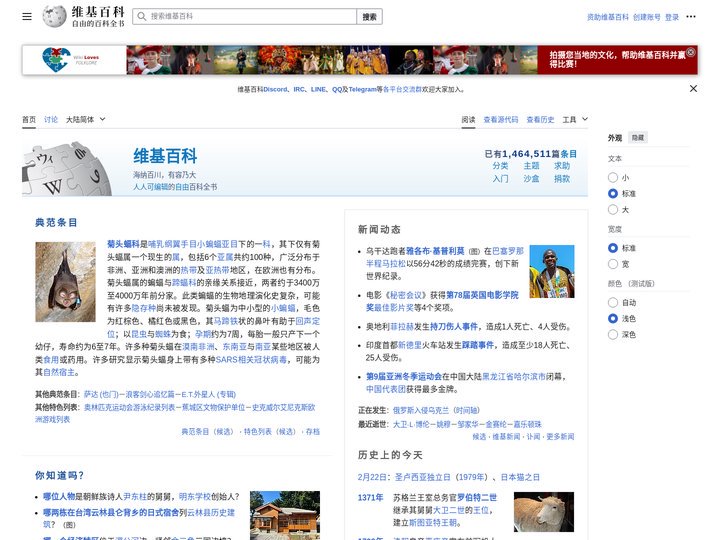The width and height of the screenshot is (720, 540).
Task: Close the Wiki Loves Folklore banner
Action: coord(691,52)
